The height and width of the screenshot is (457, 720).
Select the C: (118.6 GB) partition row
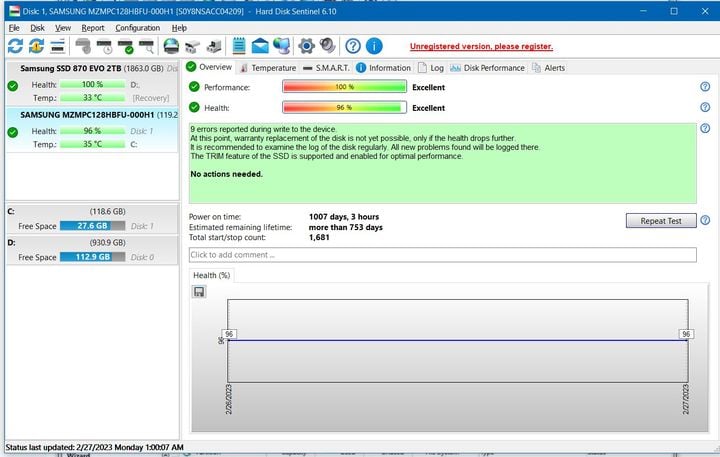coord(92,219)
